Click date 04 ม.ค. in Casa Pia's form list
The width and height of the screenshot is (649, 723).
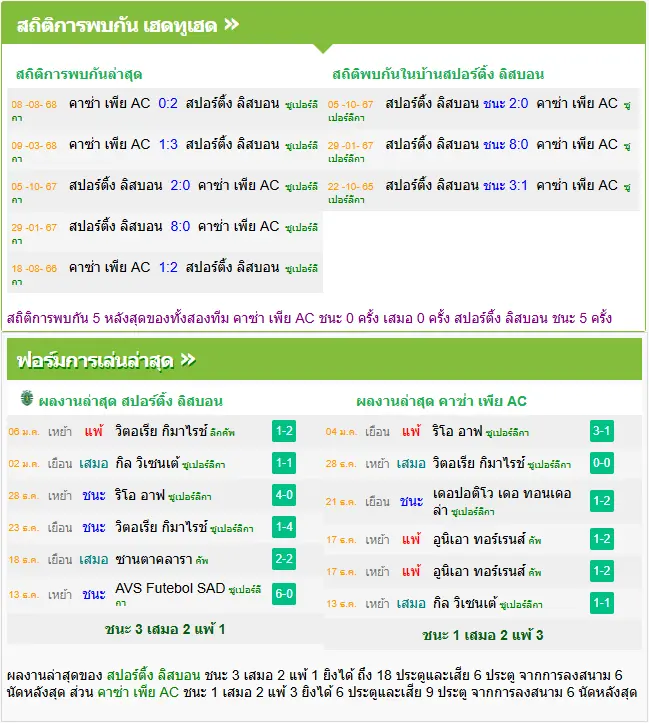341,432
